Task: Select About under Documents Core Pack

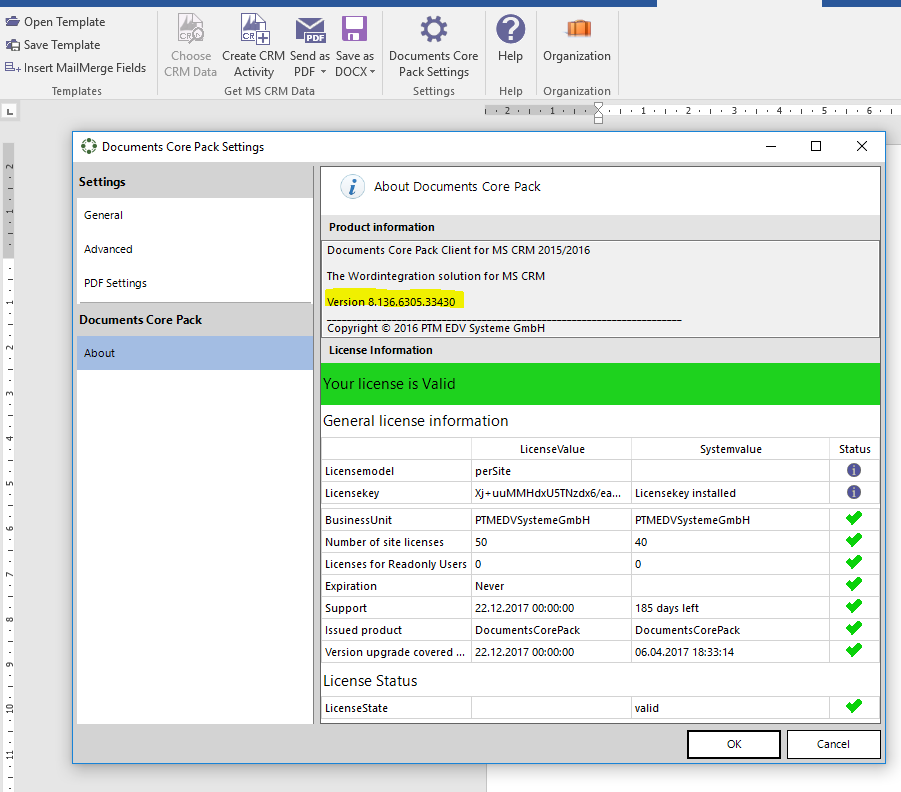Action: tap(195, 353)
